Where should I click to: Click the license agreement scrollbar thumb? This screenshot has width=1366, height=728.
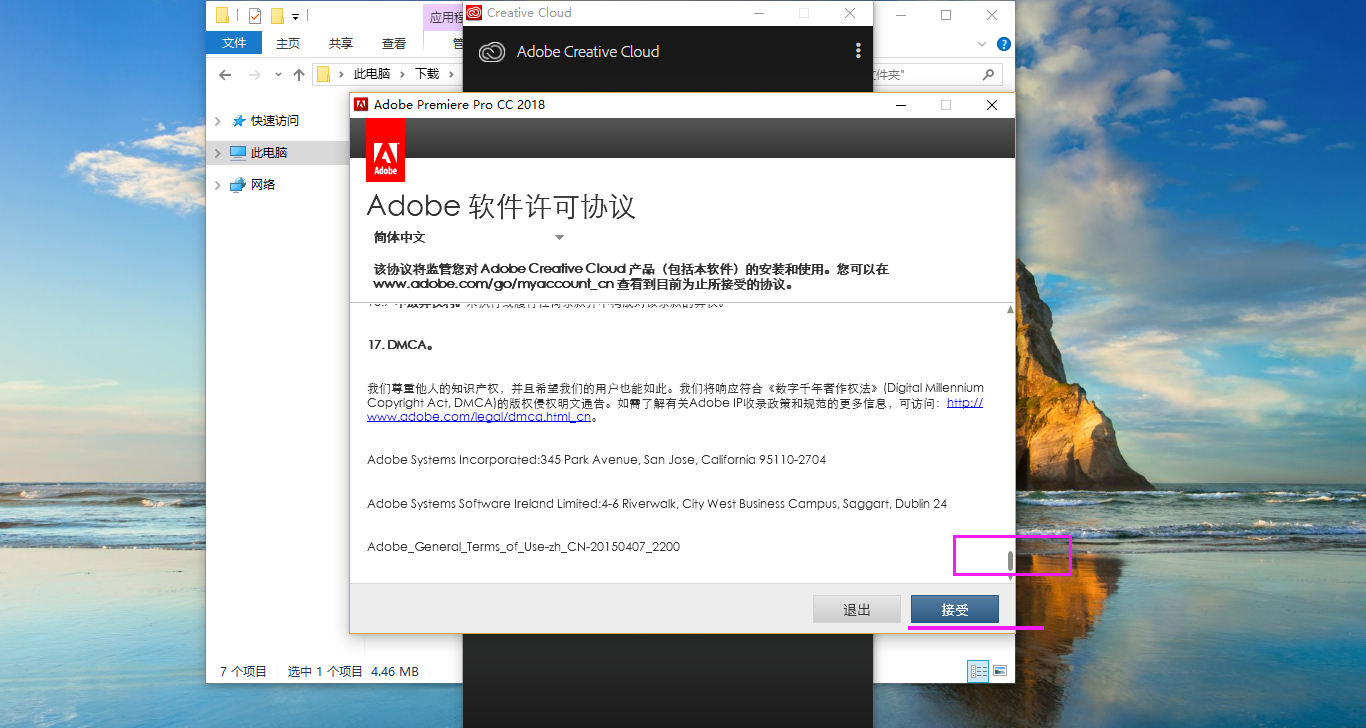coord(1010,560)
